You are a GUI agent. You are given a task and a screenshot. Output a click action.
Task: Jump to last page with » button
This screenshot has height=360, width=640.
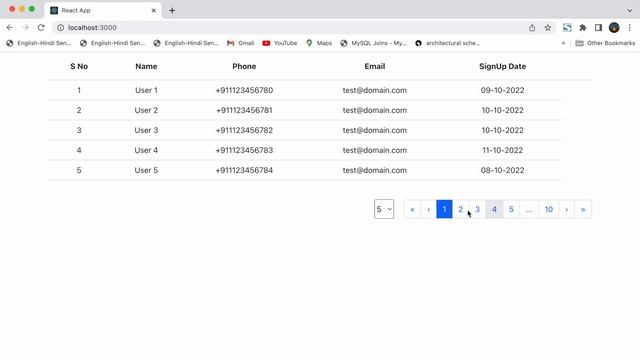[583, 209]
